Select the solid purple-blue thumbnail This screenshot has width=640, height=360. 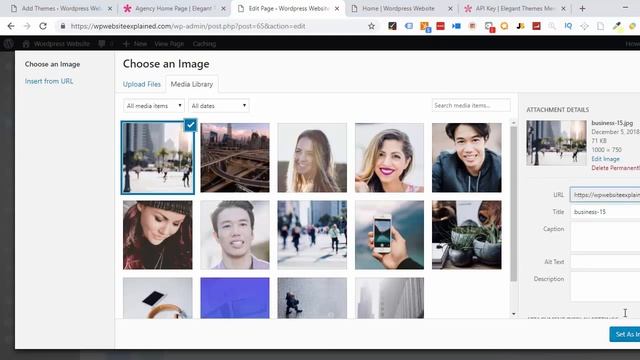pos(235,298)
